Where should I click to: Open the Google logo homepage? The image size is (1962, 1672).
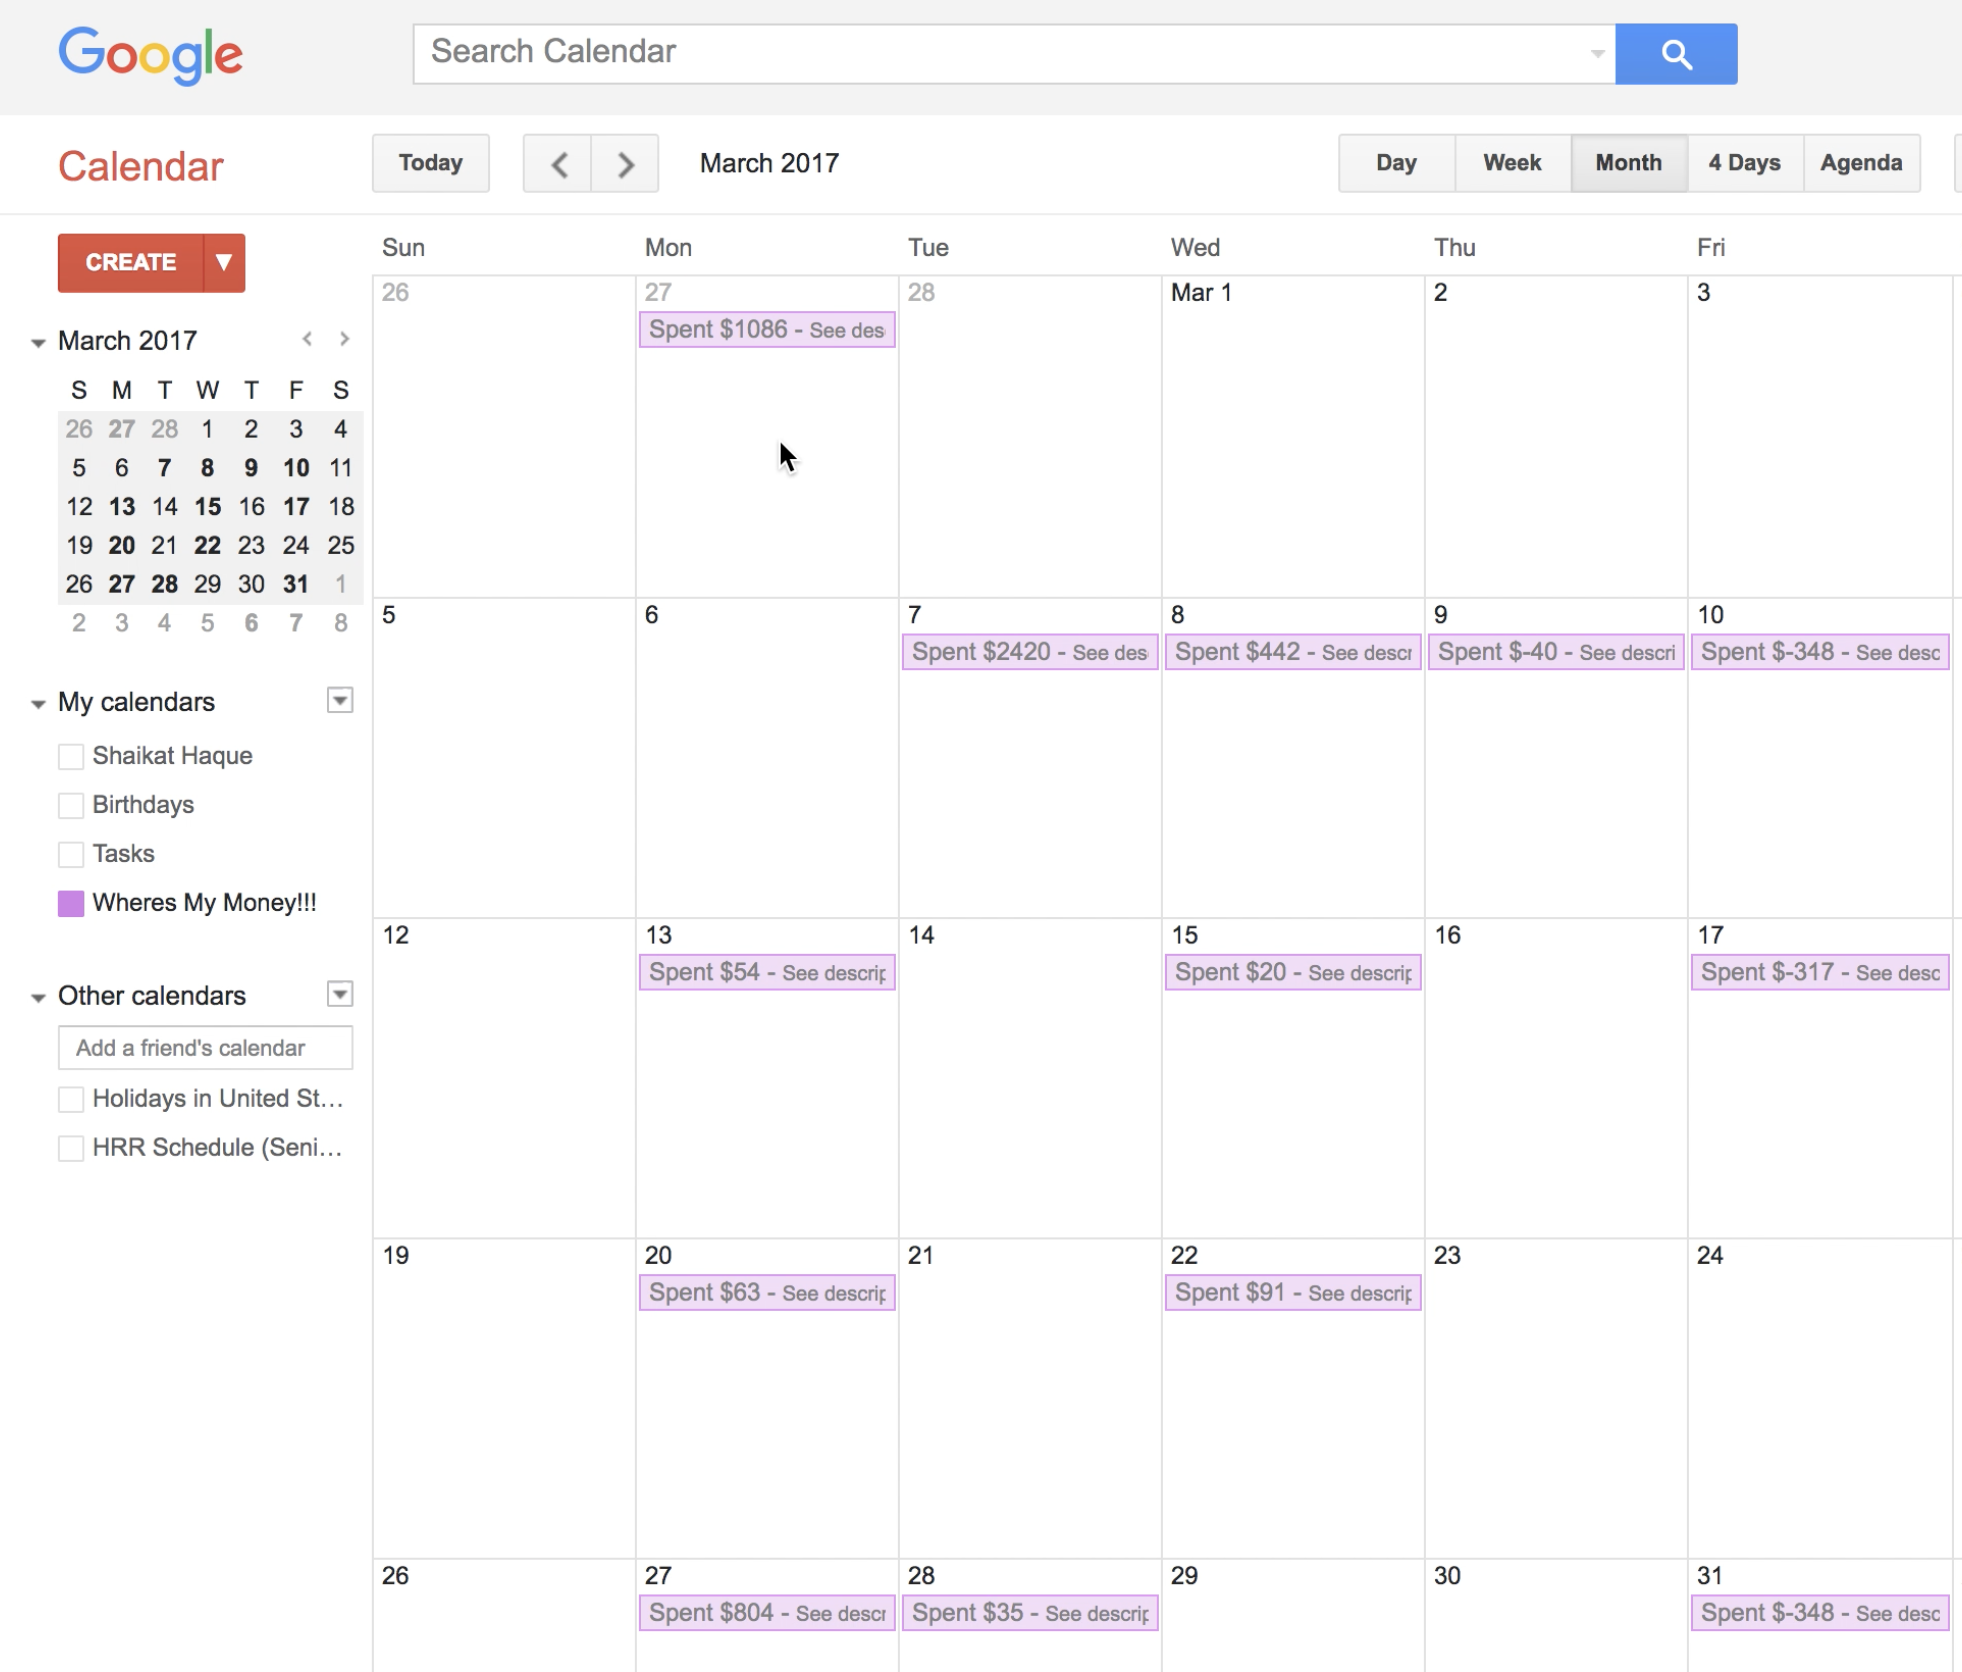(x=150, y=54)
